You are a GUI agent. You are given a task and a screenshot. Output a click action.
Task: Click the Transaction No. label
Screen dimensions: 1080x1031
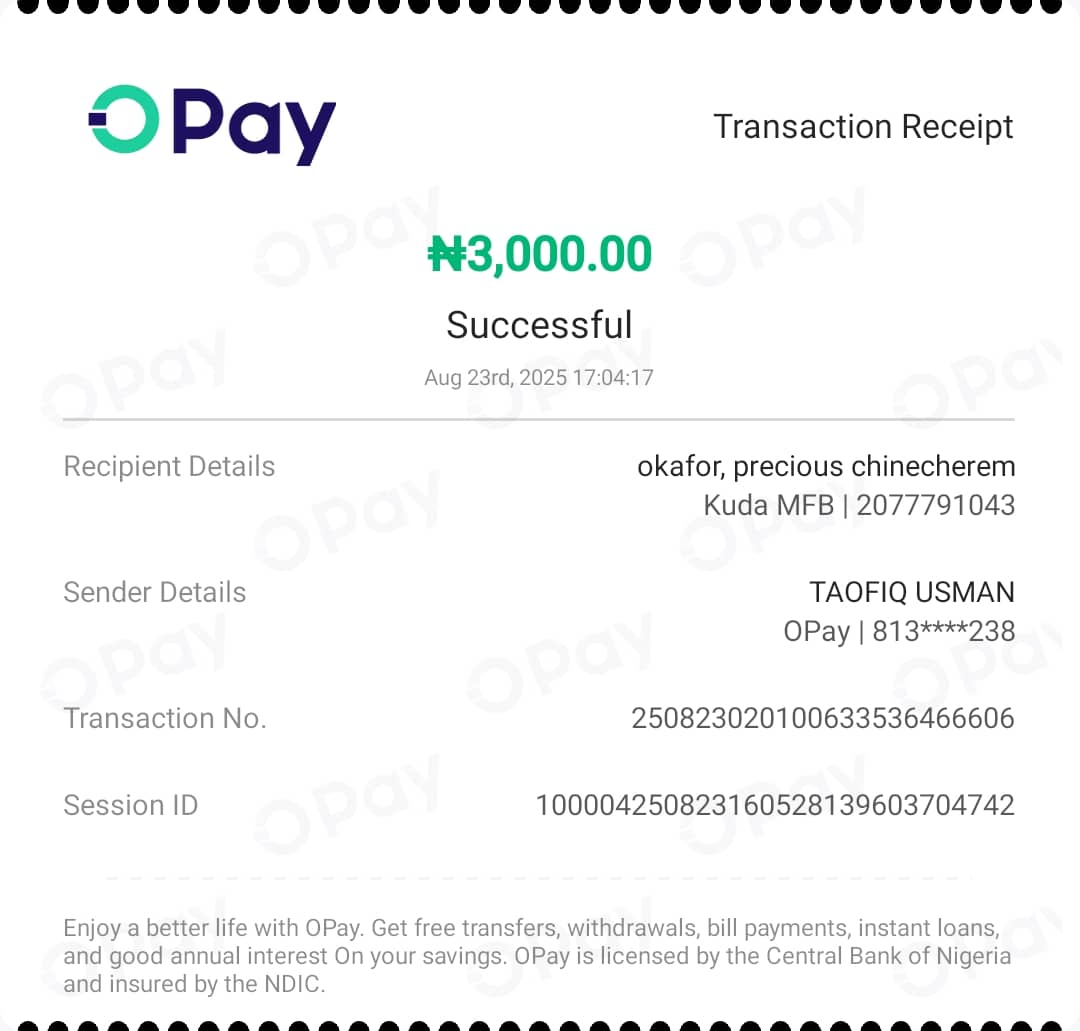165,718
